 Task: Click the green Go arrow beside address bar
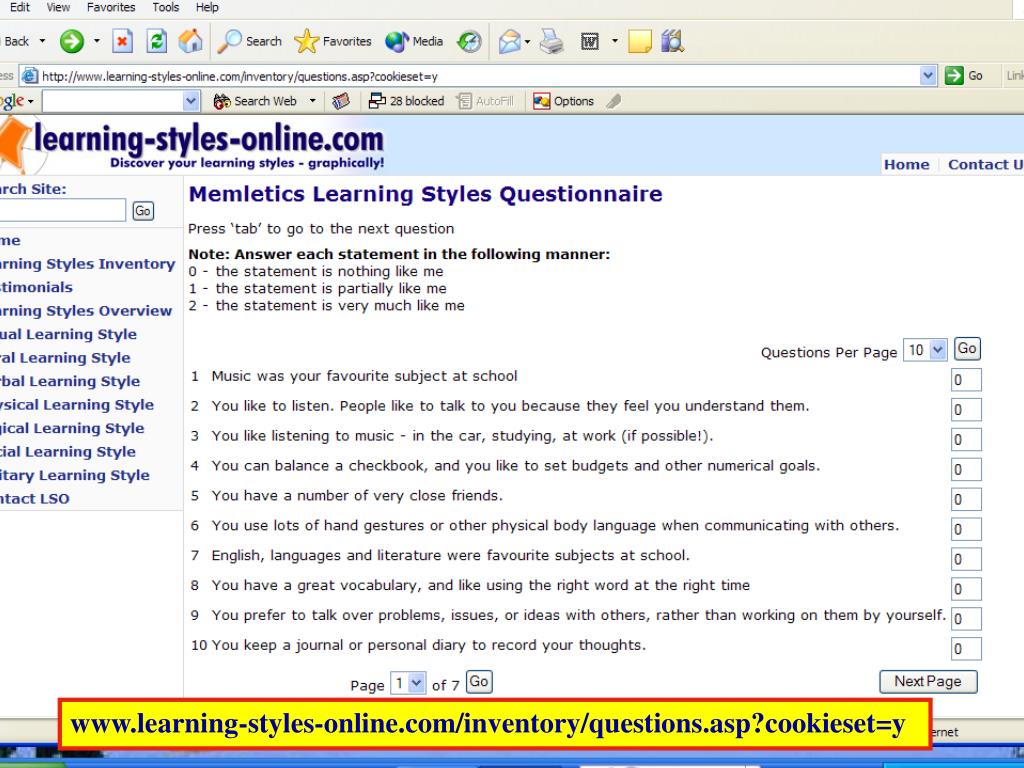pyautogui.click(x=964, y=76)
